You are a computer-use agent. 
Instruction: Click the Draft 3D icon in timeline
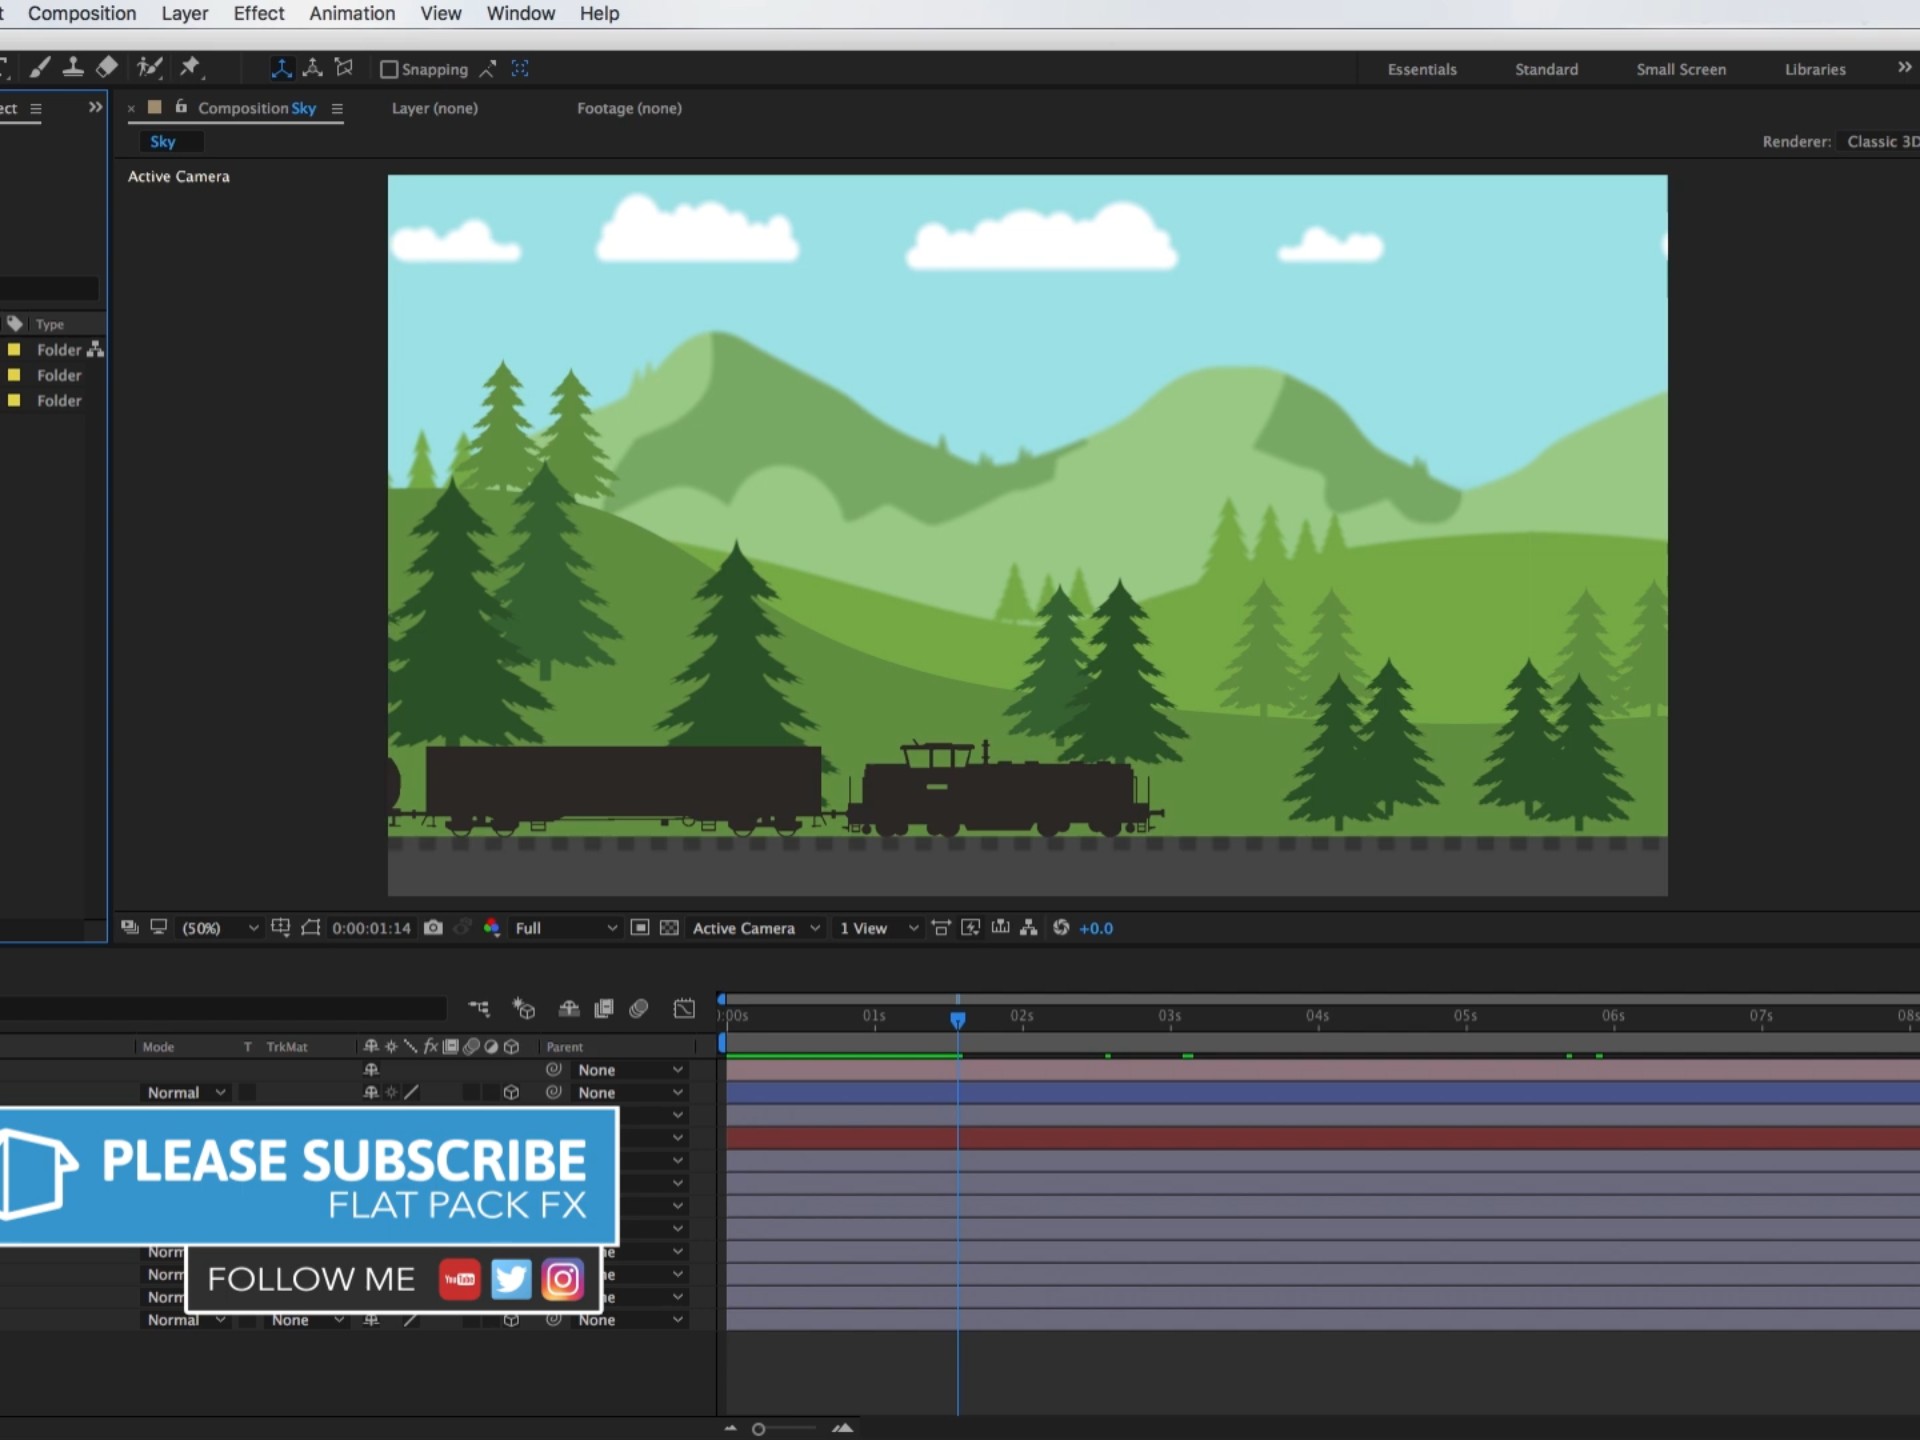click(x=524, y=1008)
